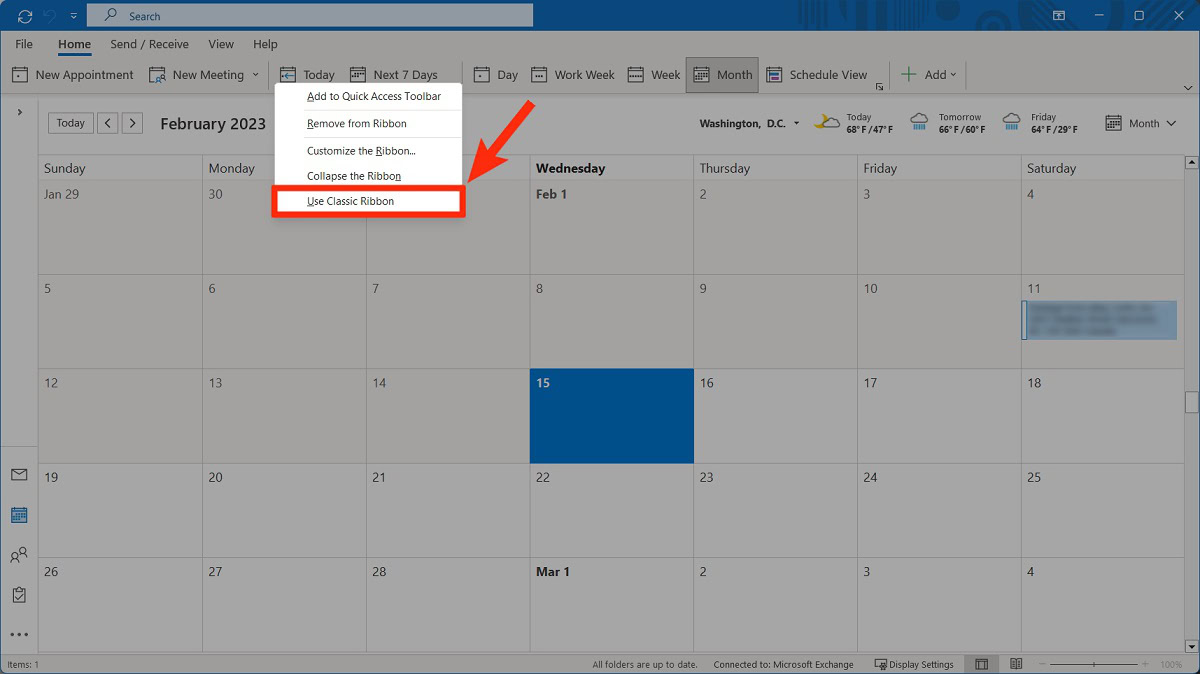Screen dimensions: 1200x674
Task: Open the Calendar module icon
Action: tap(19, 515)
